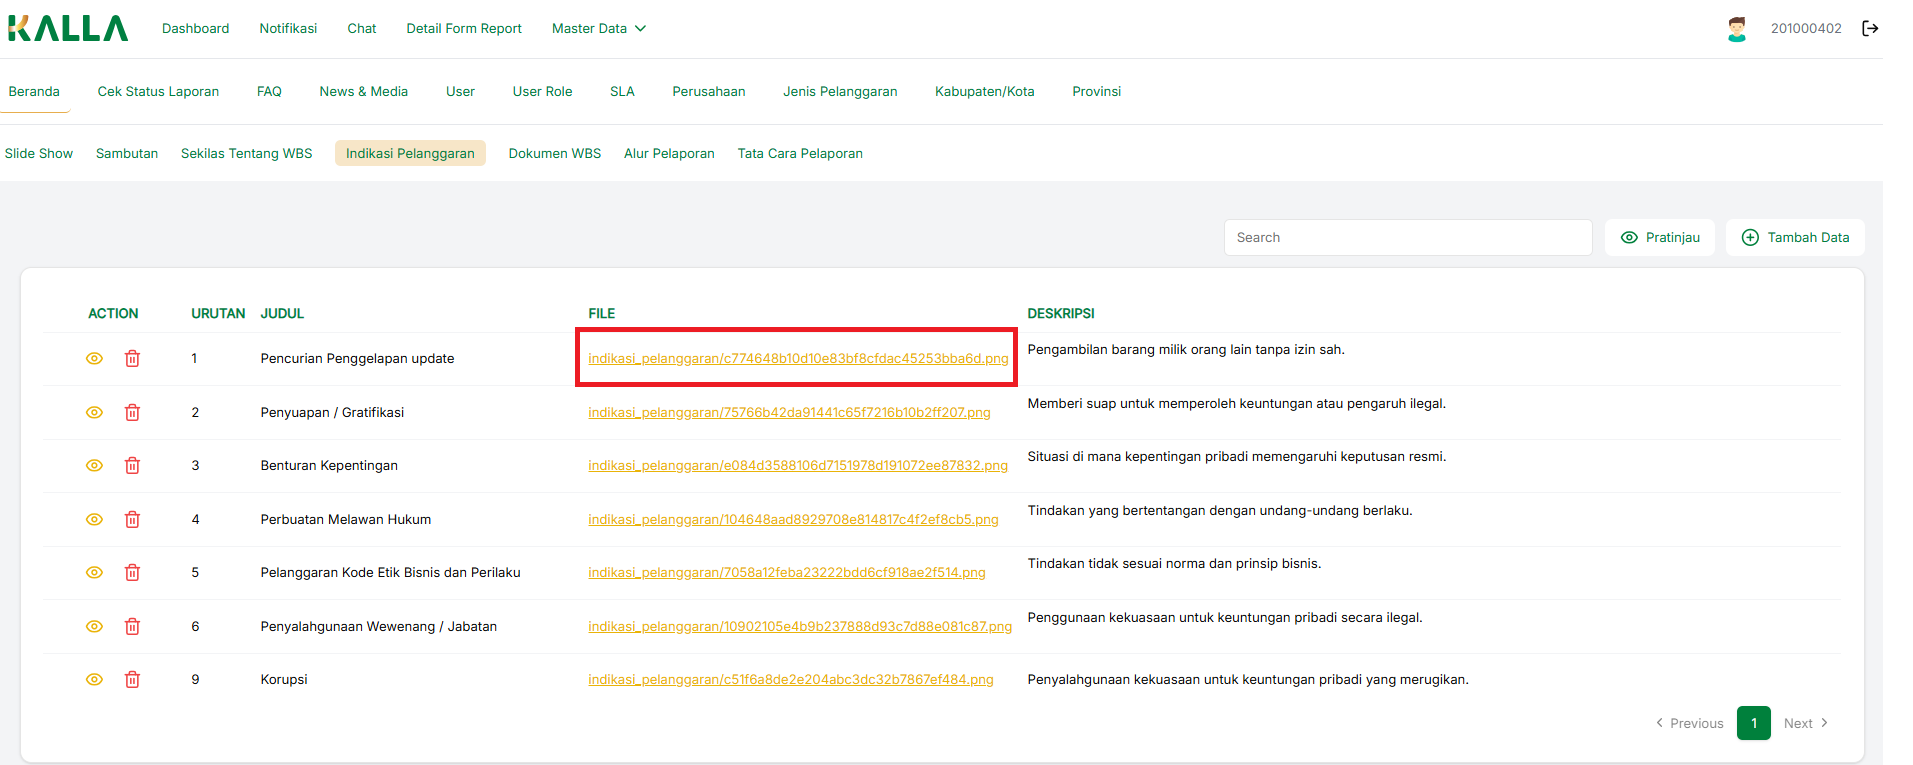Delete the Benturan Kepentingan entry
This screenshot has height=765, width=1913.
pos(132,465)
